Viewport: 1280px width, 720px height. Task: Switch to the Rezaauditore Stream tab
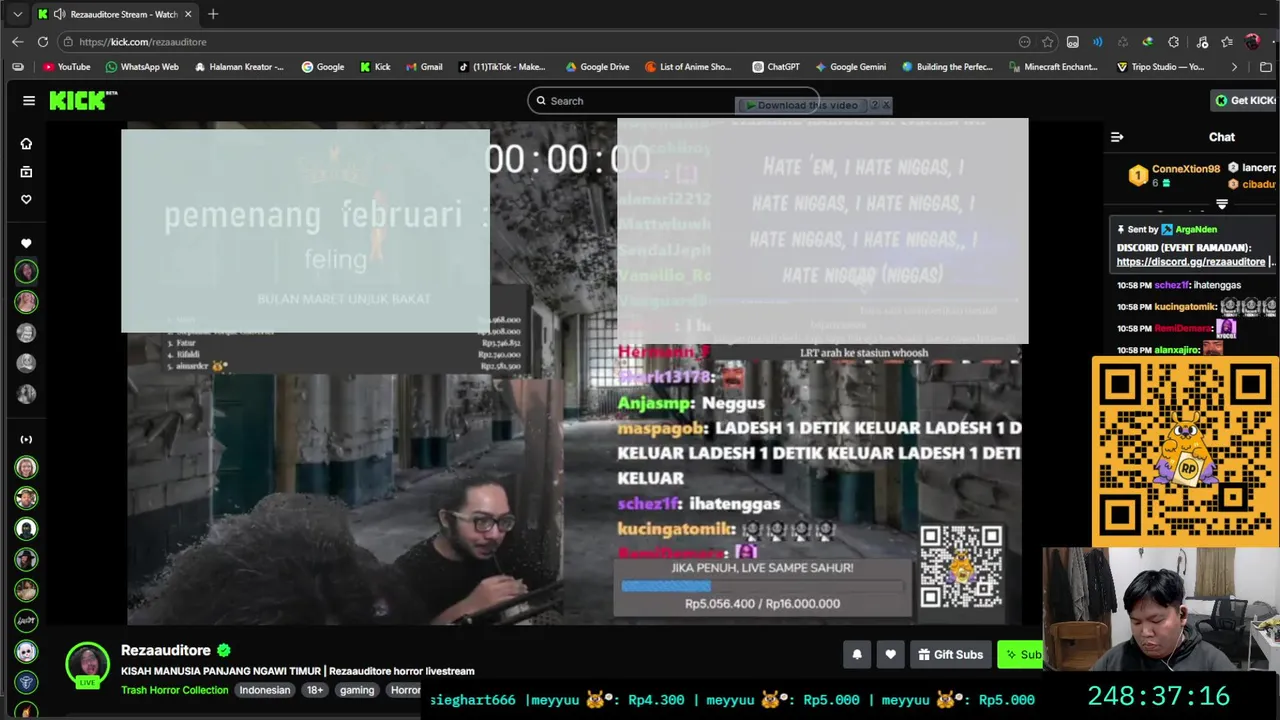115,14
